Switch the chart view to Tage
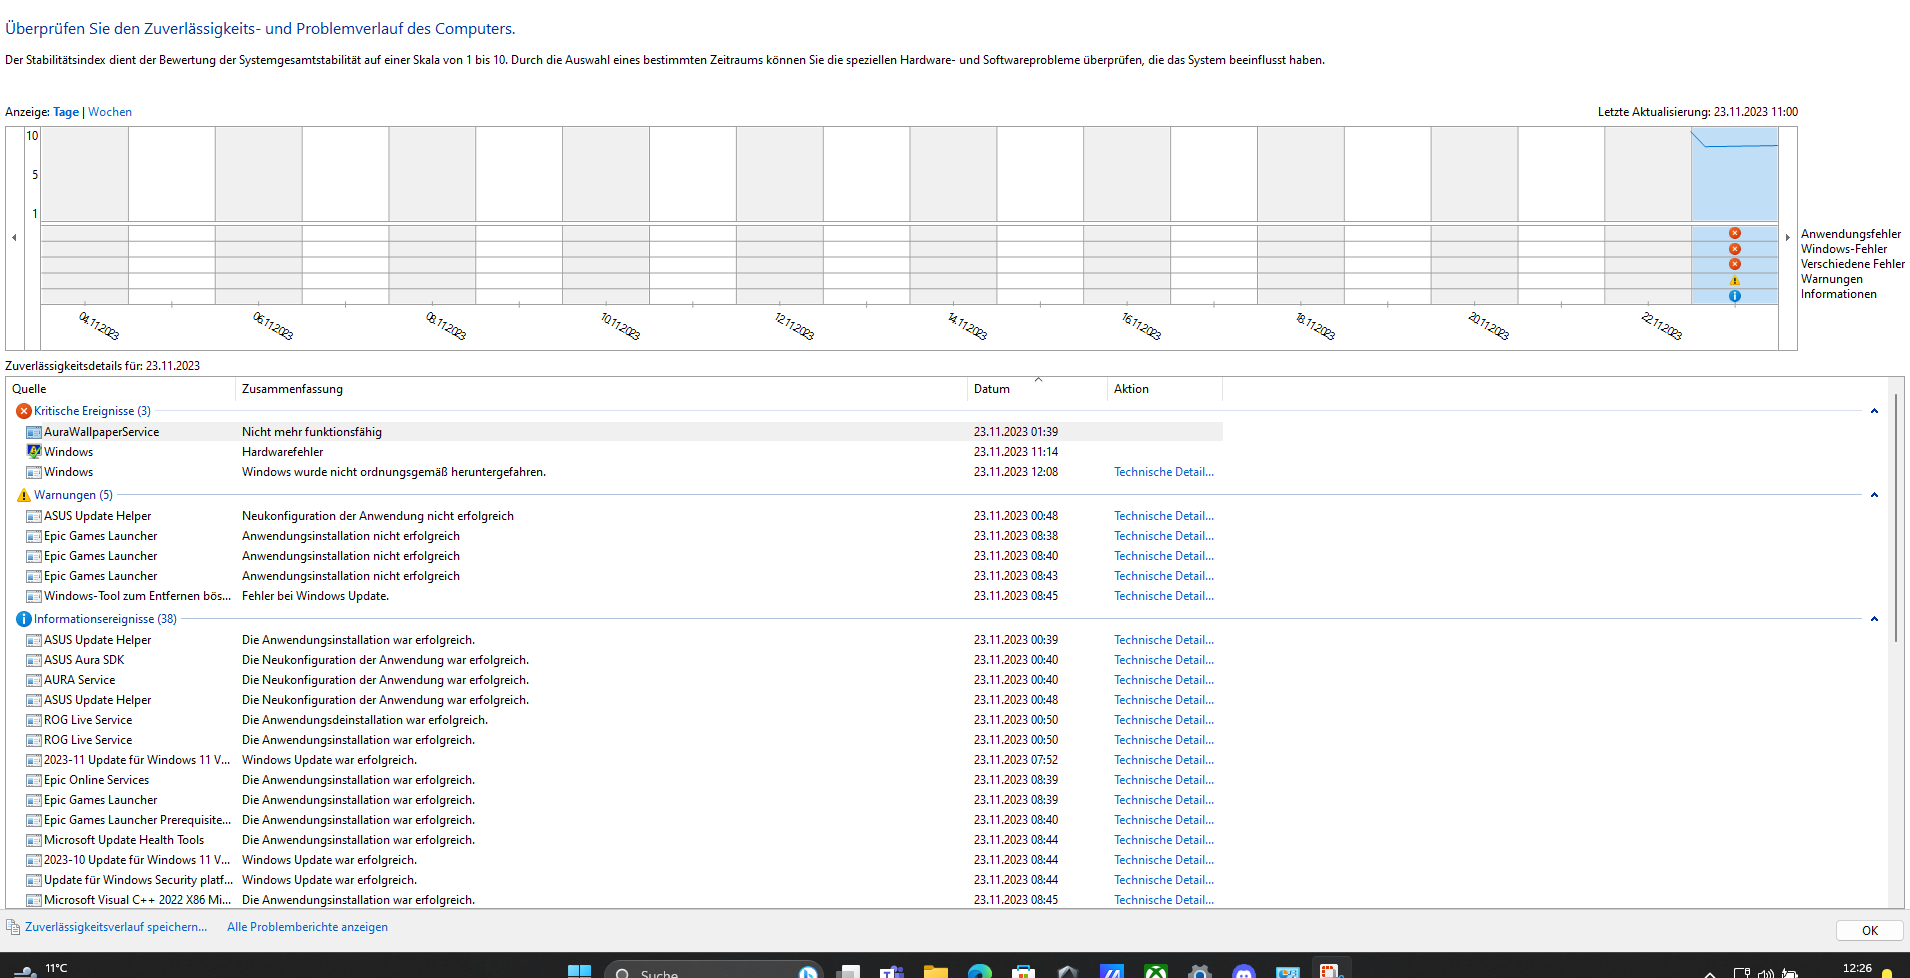1910x978 pixels. [x=66, y=112]
